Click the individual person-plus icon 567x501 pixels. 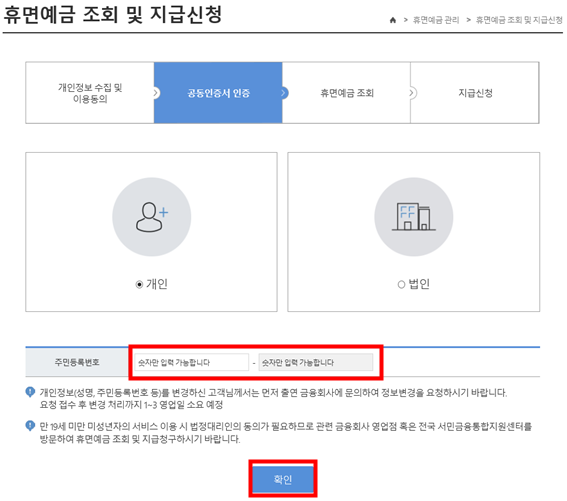[152, 217]
